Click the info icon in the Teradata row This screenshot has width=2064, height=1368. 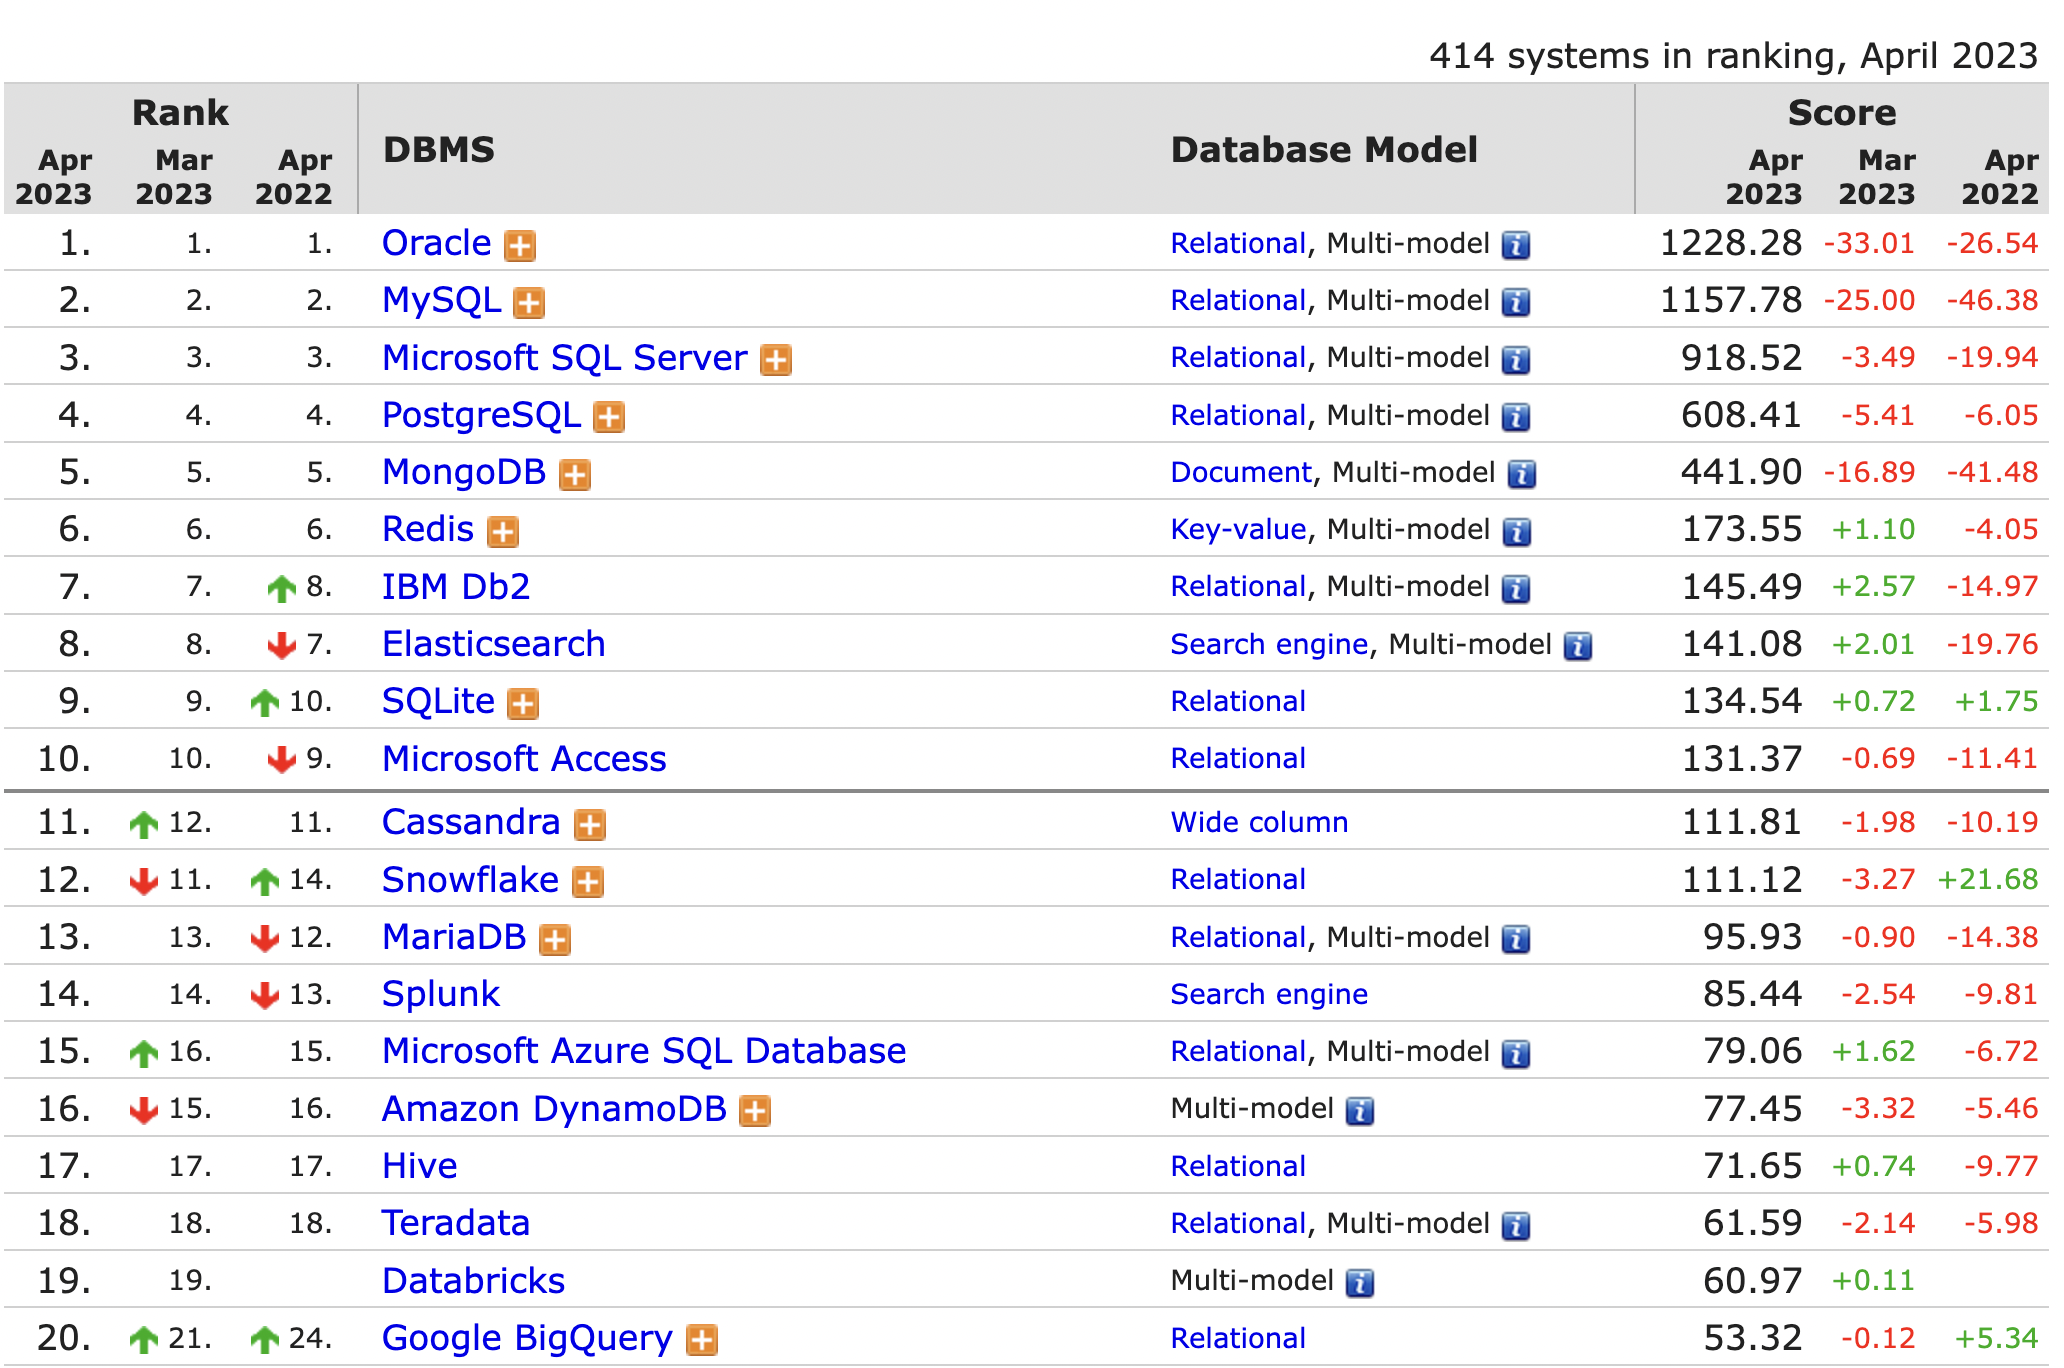[x=1516, y=1226]
